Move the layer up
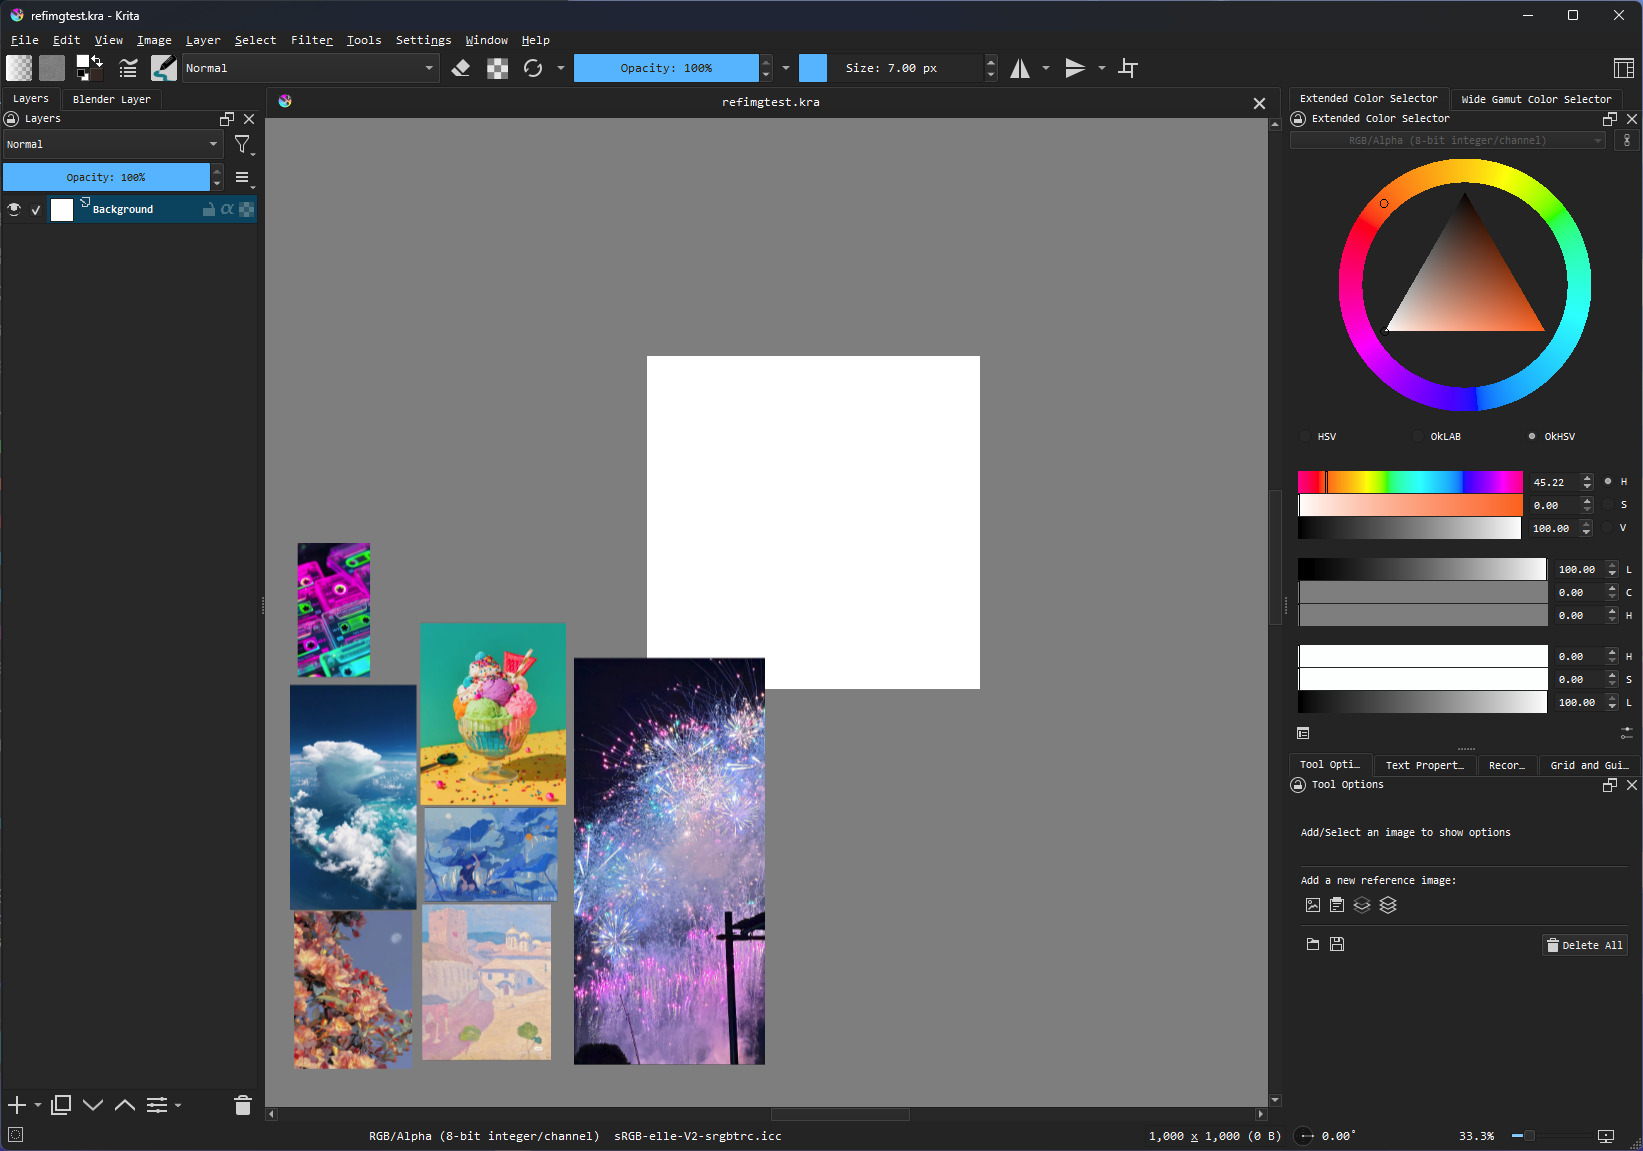Image resolution: width=1643 pixels, height=1151 pixels. (x=125, y=1105)
